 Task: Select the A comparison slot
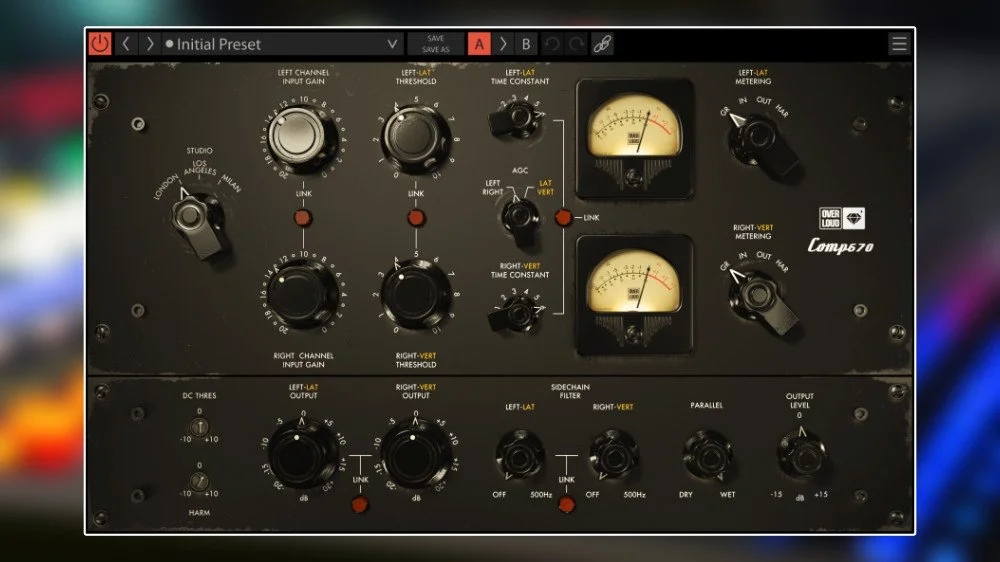pos(479,44)
